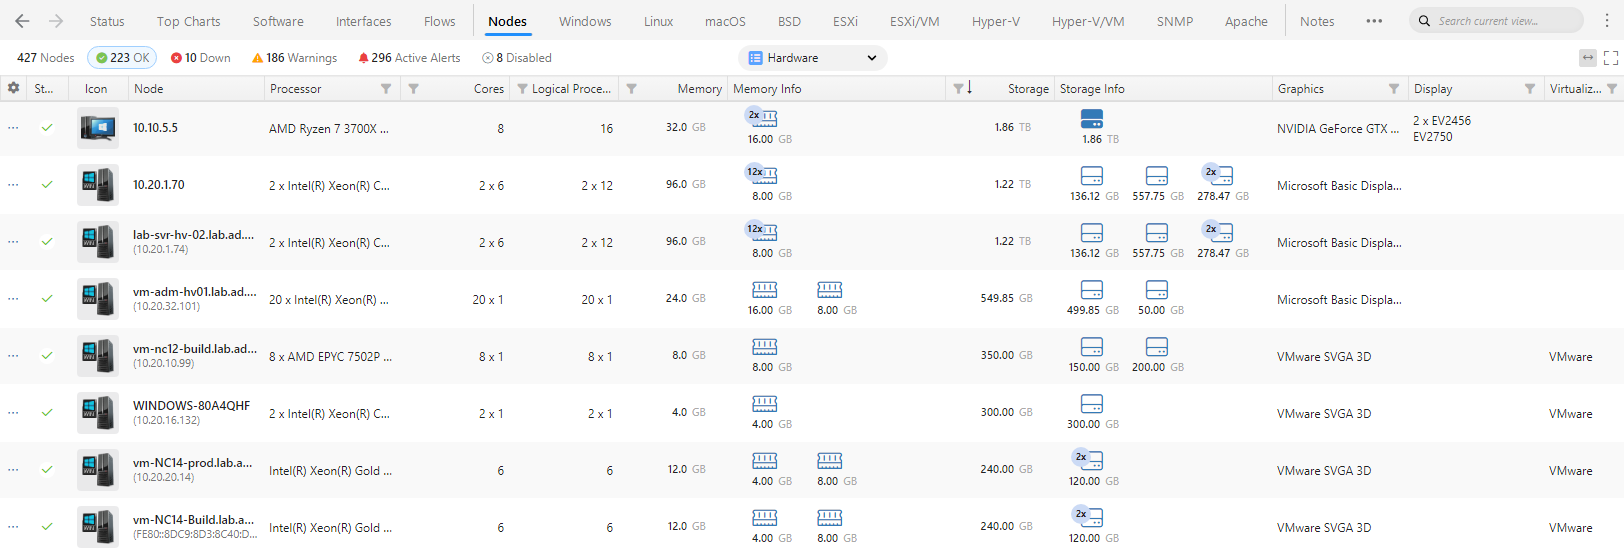Screen dimensions: 1624x552
Task: Switch to the Status tab
Action: [107, 21]
